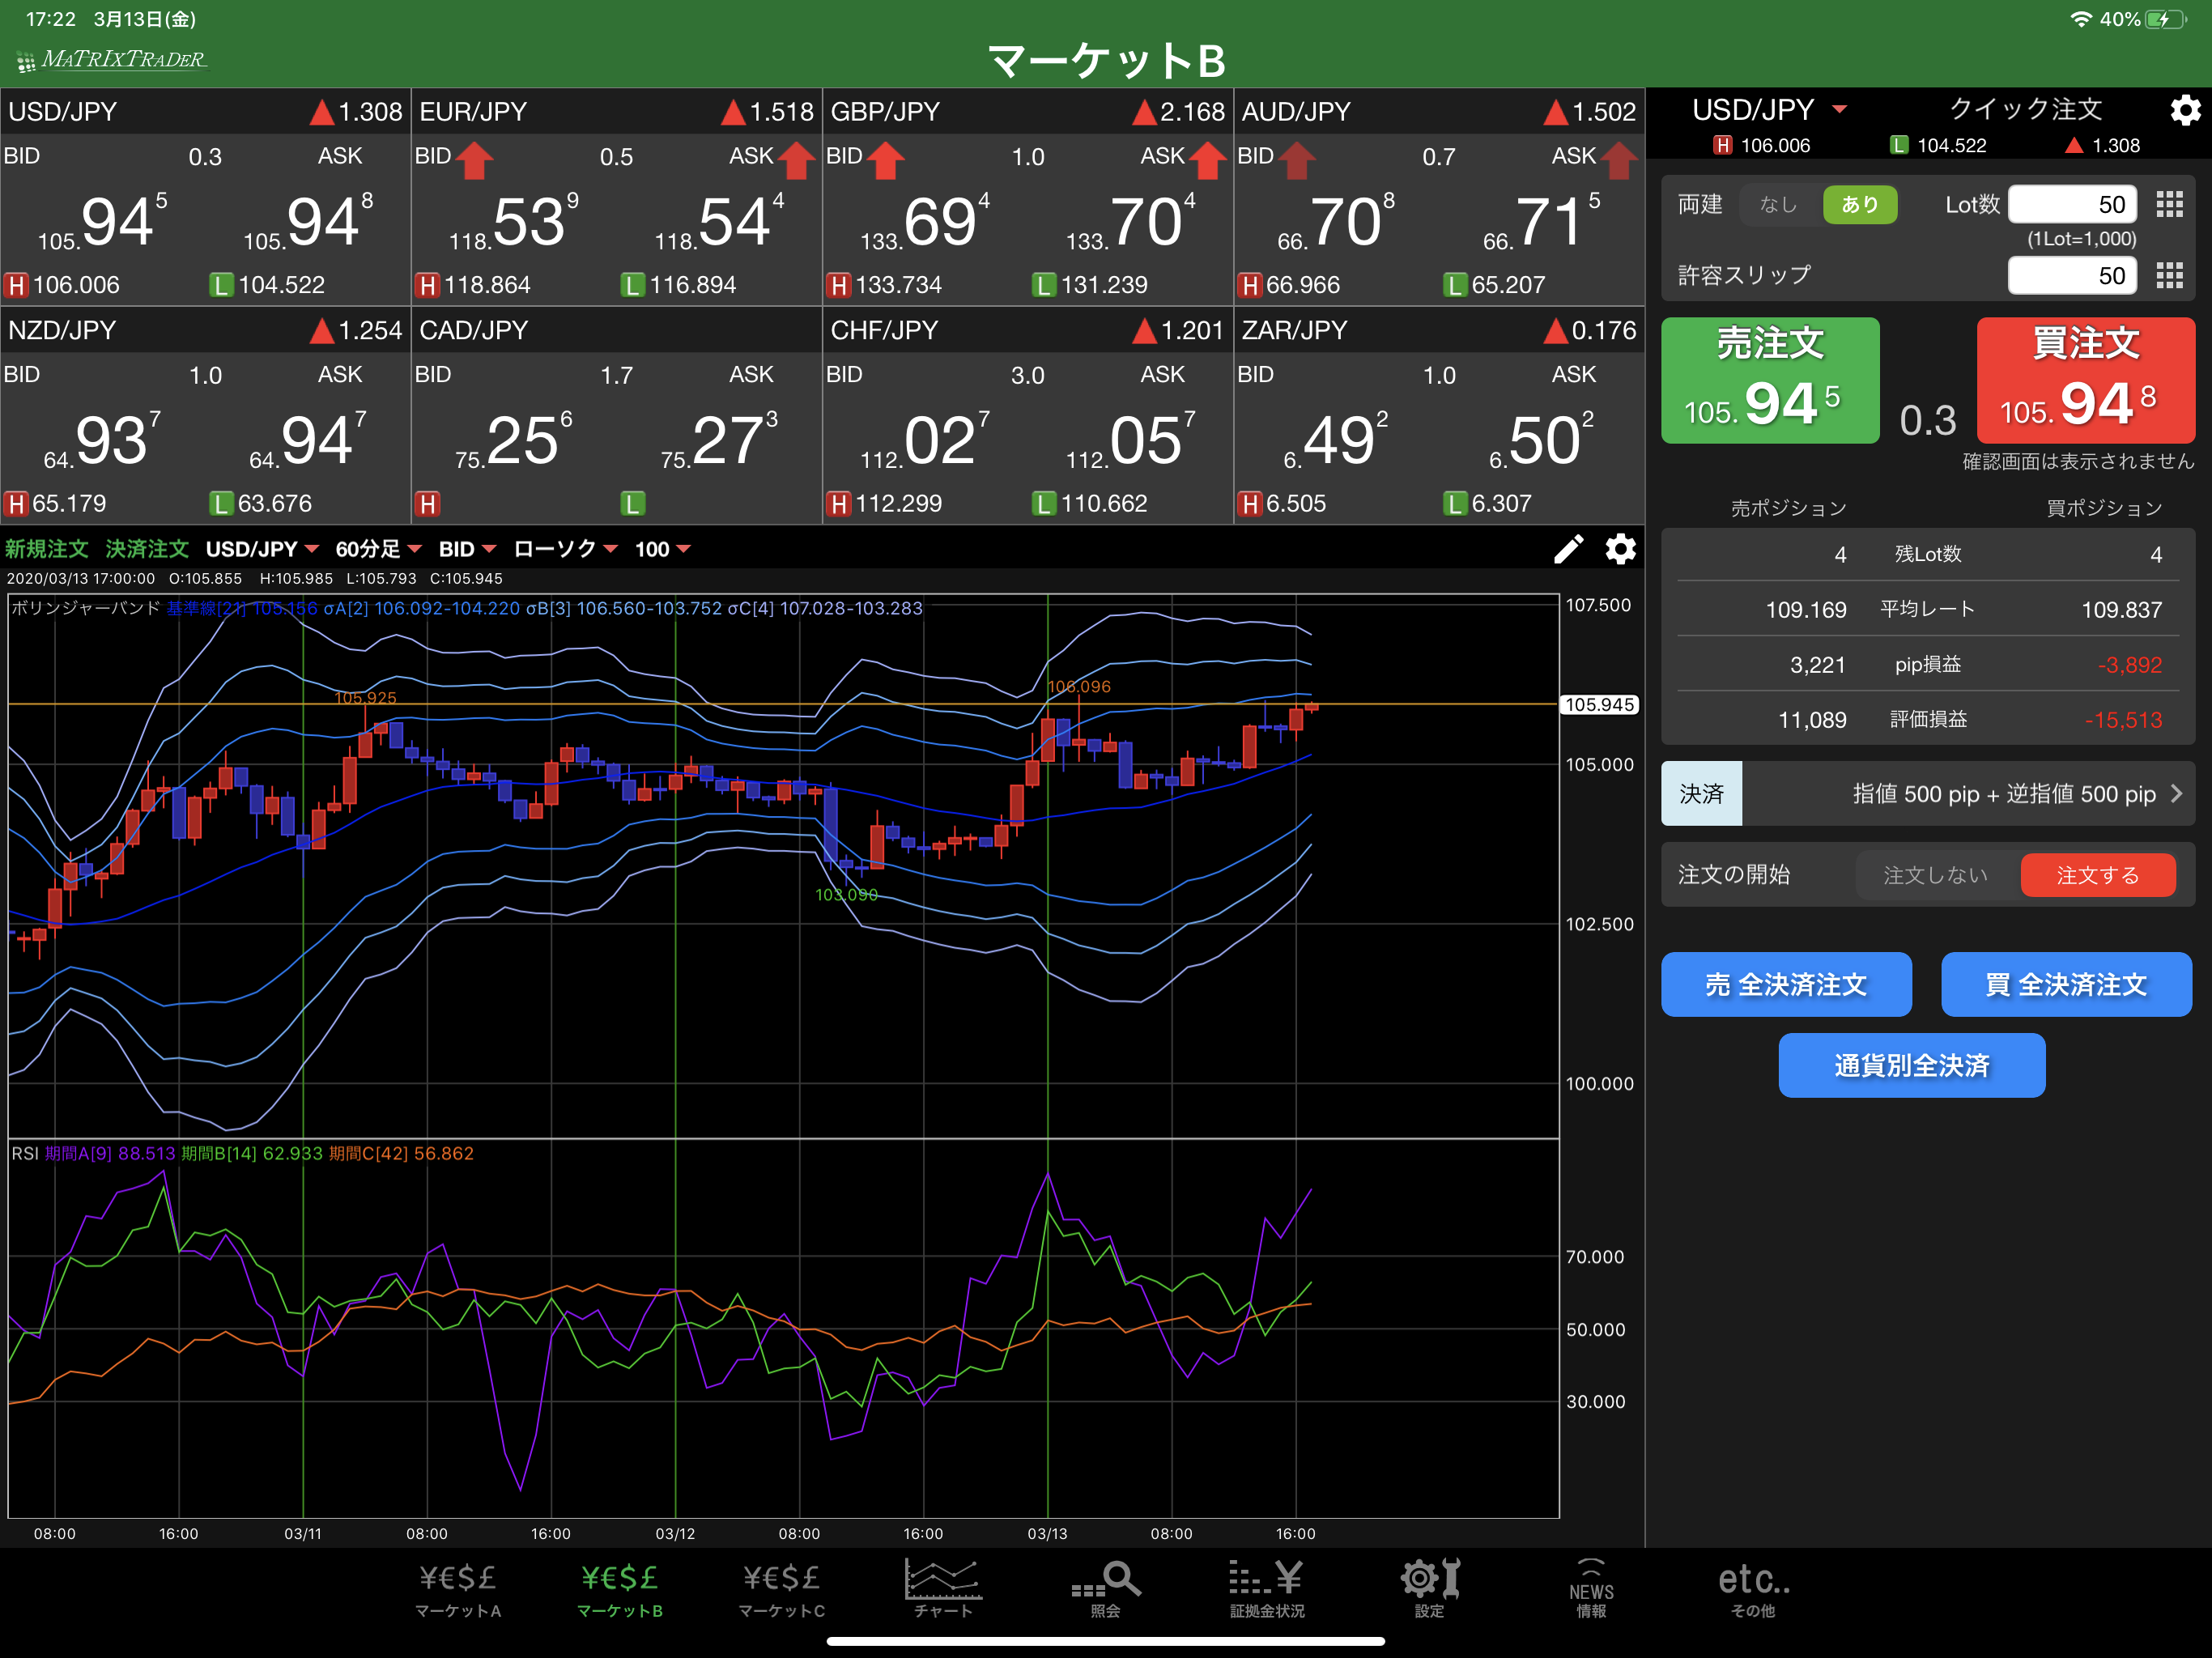Screen dimensions: 2212x1658
Task: Set 両建 to なし
Action: pos(1778,204)
